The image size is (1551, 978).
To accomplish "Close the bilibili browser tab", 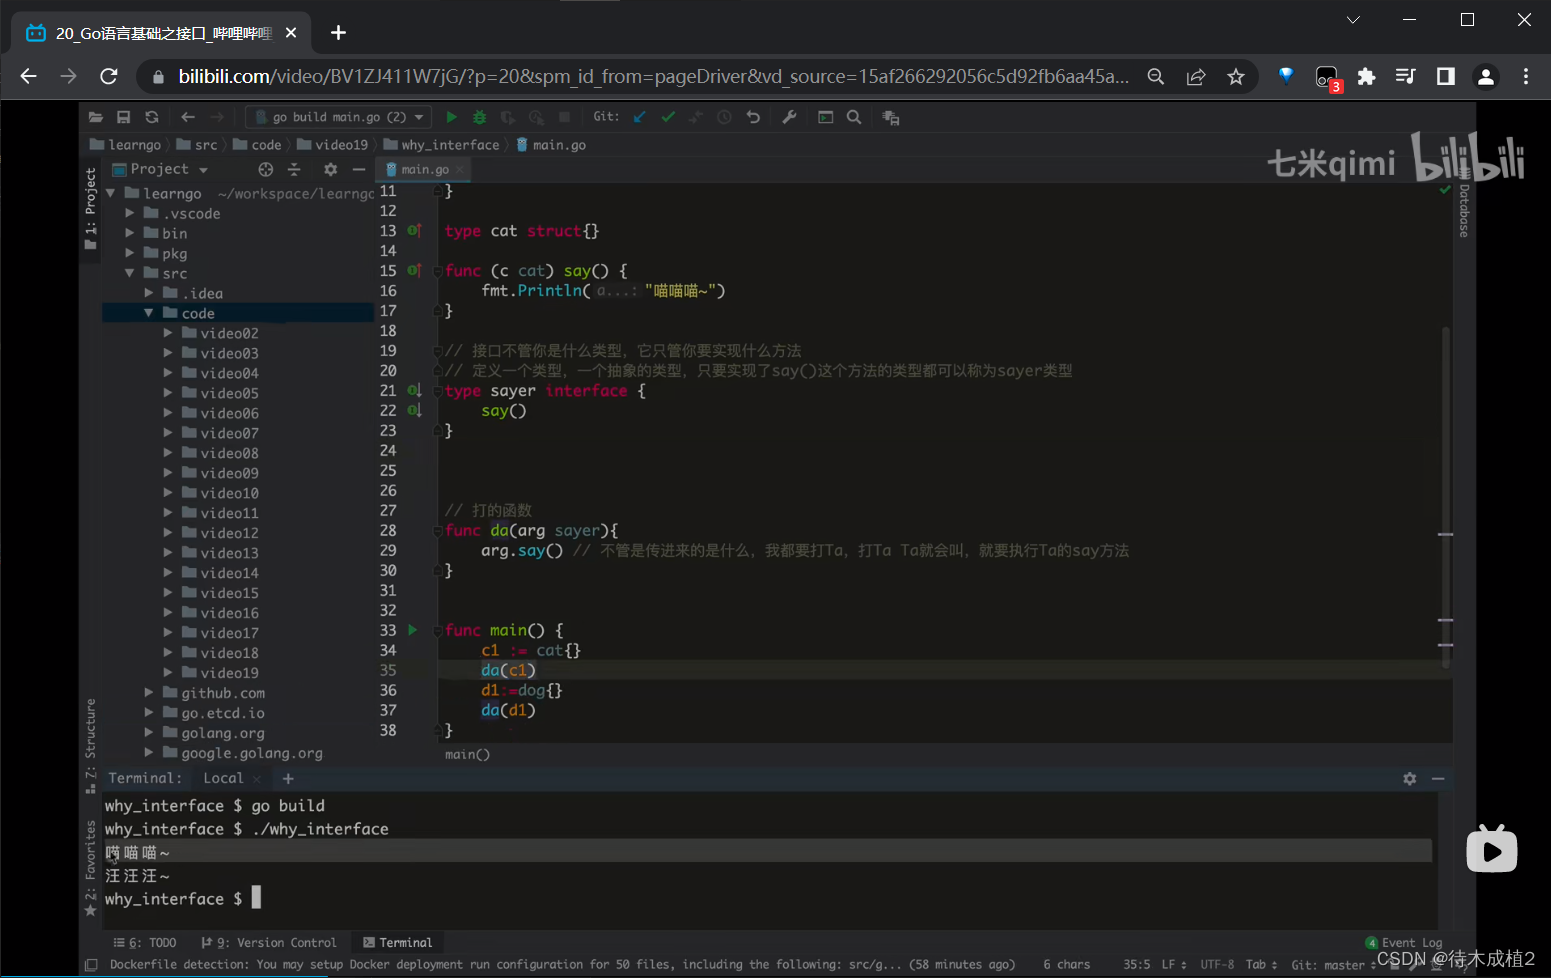I will coord(291,33).
